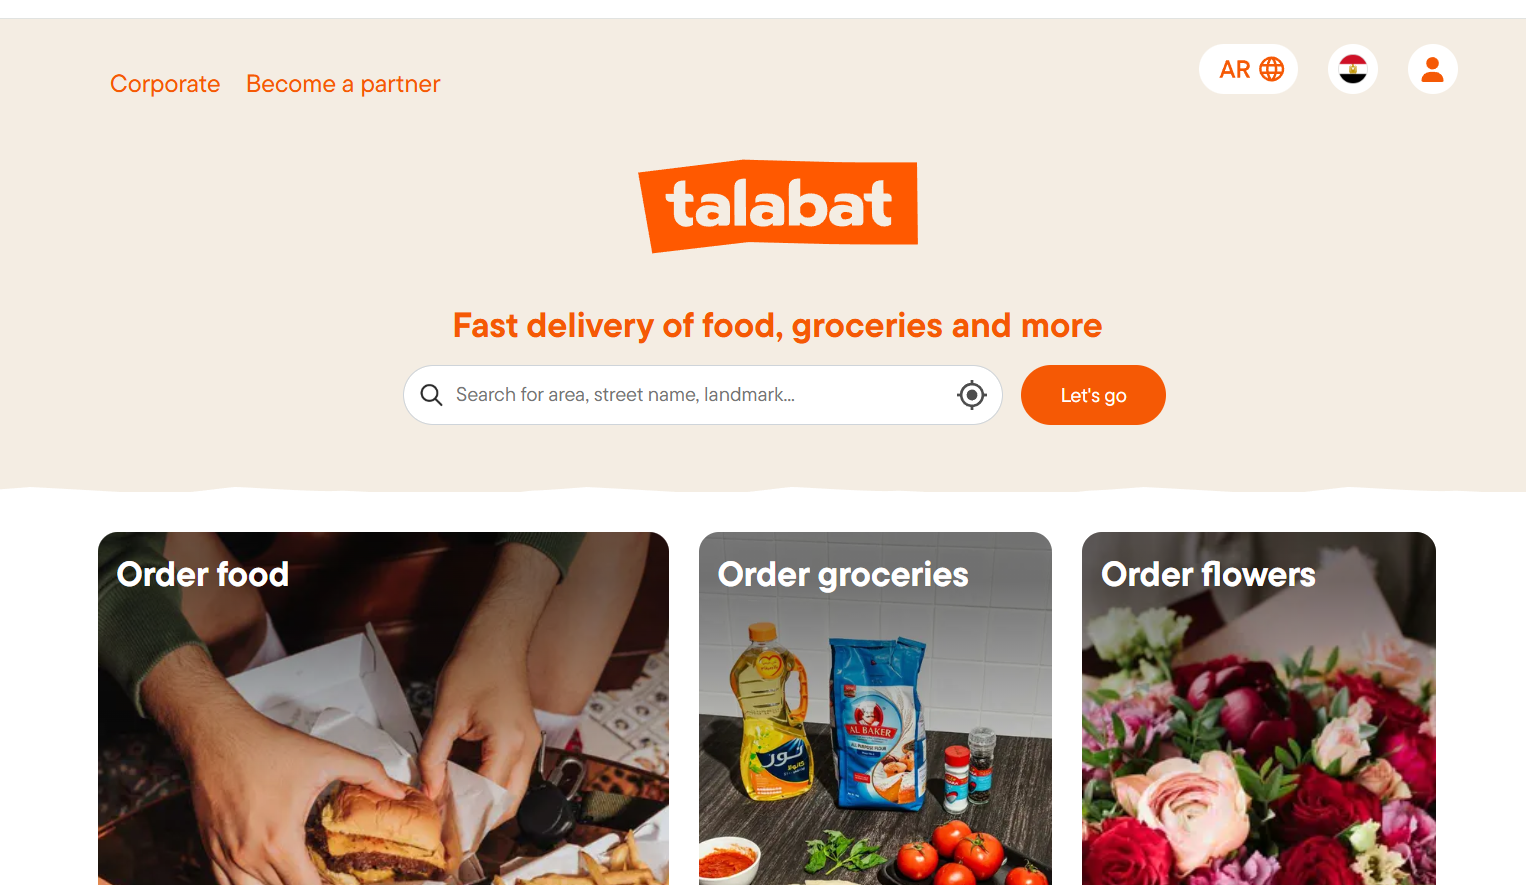
Task: Click the Let's go button
Action: [x=1093, y=395]
